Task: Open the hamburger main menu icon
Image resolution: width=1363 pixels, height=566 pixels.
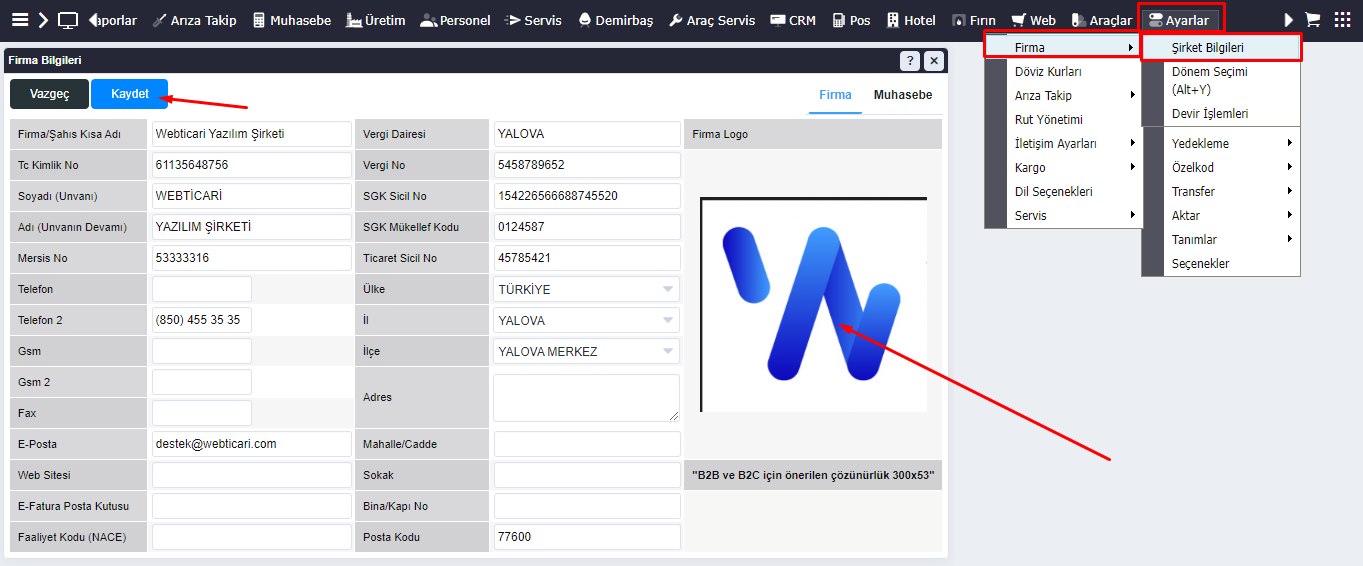Action: (19, 20)
